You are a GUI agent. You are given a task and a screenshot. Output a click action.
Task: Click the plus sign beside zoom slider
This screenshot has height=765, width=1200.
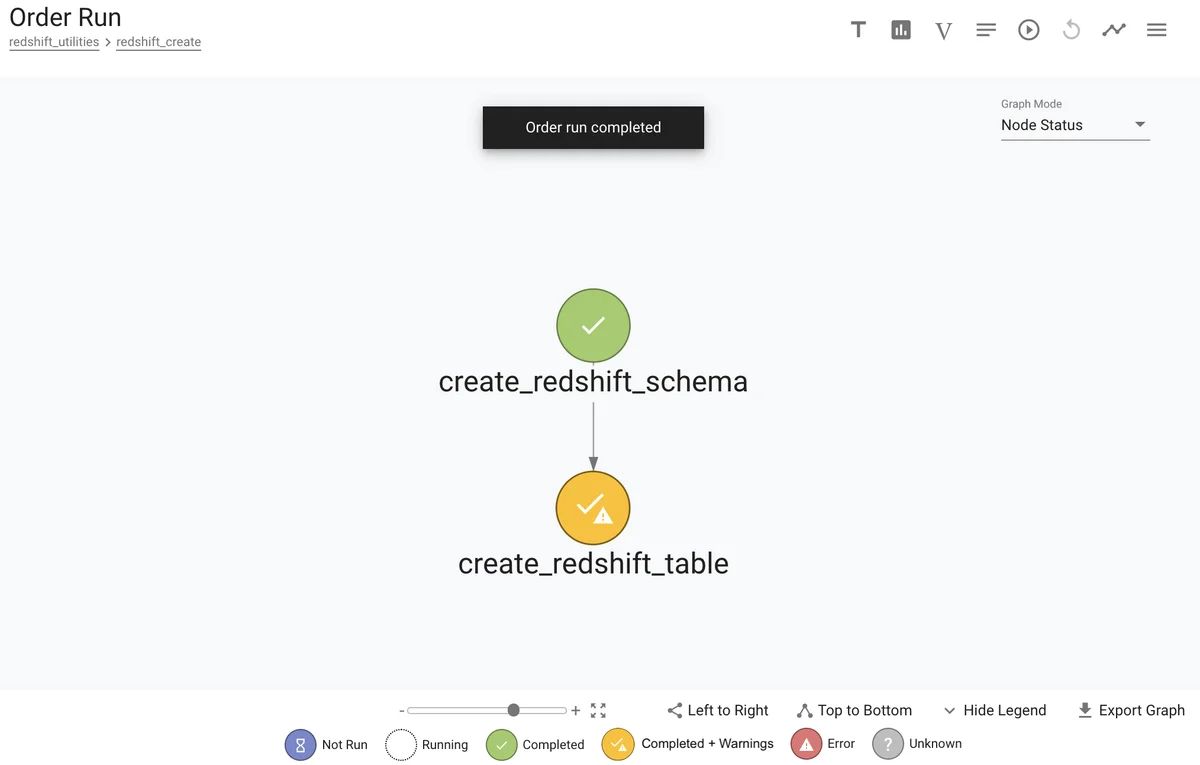click(x=576, y=710)
